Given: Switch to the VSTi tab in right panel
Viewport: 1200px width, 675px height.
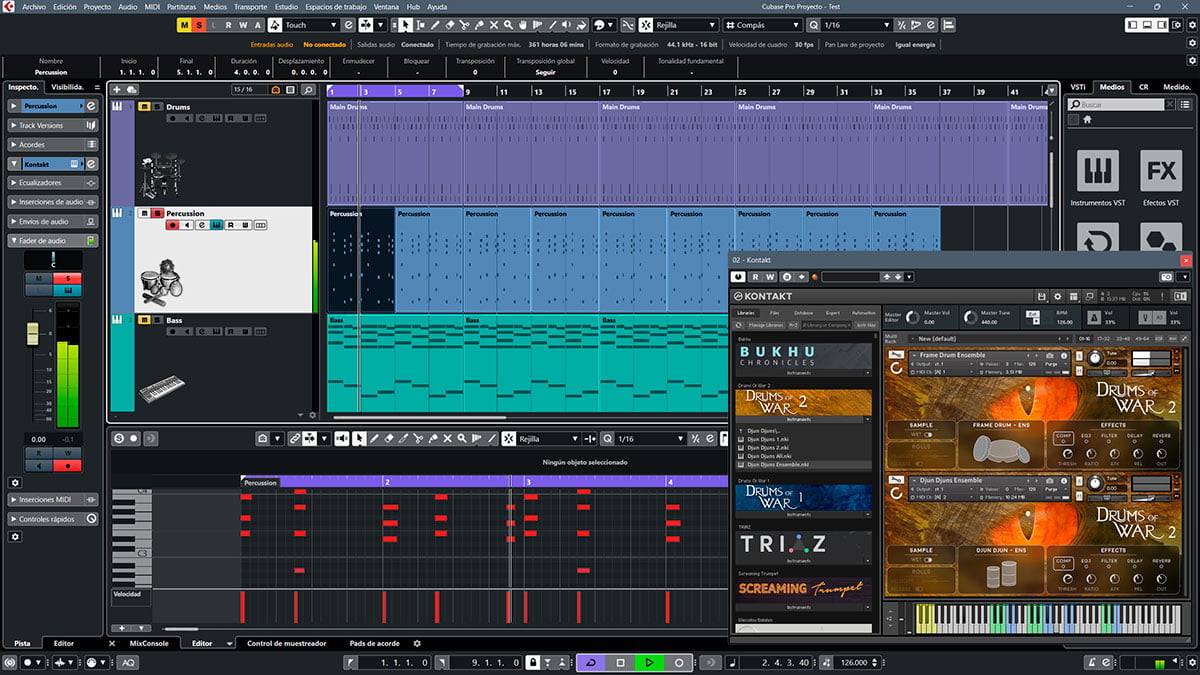Looking at the screenshot, I should tap(1078, 87).
